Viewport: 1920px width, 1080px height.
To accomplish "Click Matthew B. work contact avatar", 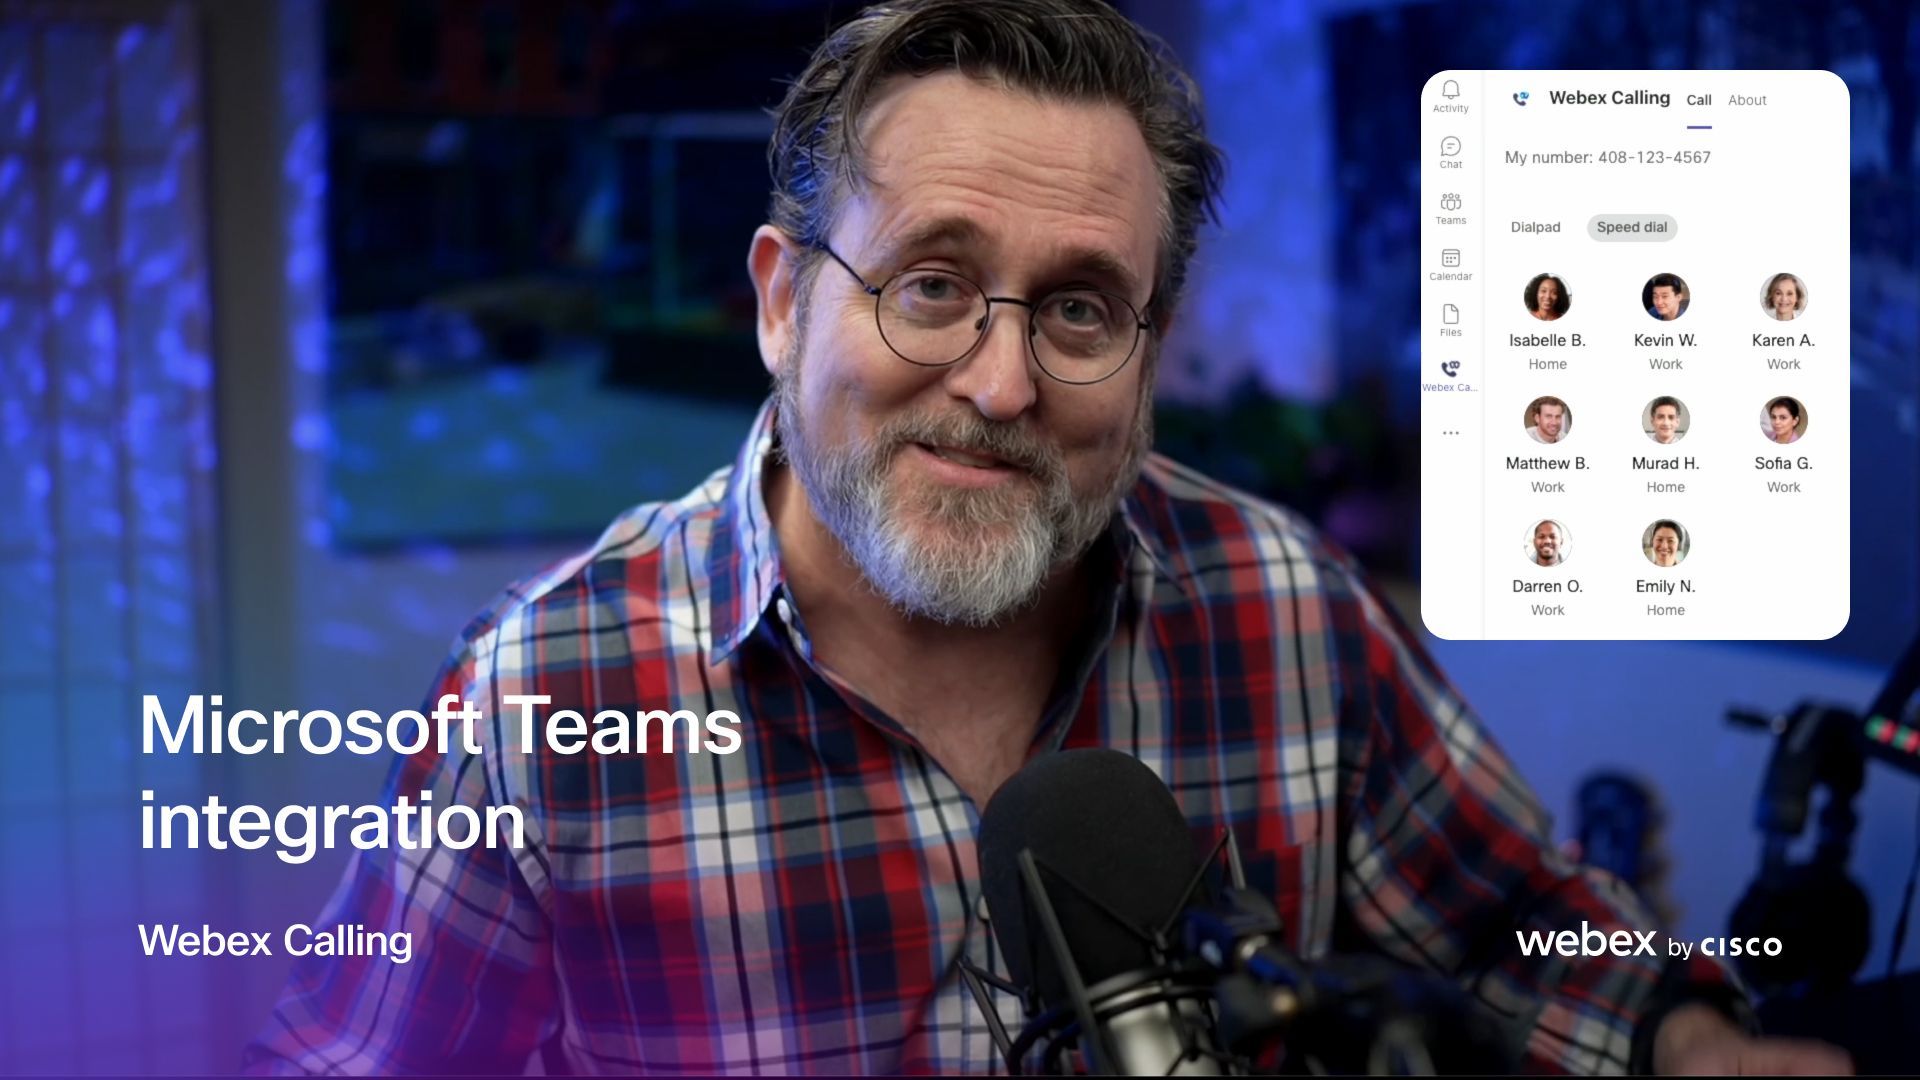I will click(x=1547, y=419).
